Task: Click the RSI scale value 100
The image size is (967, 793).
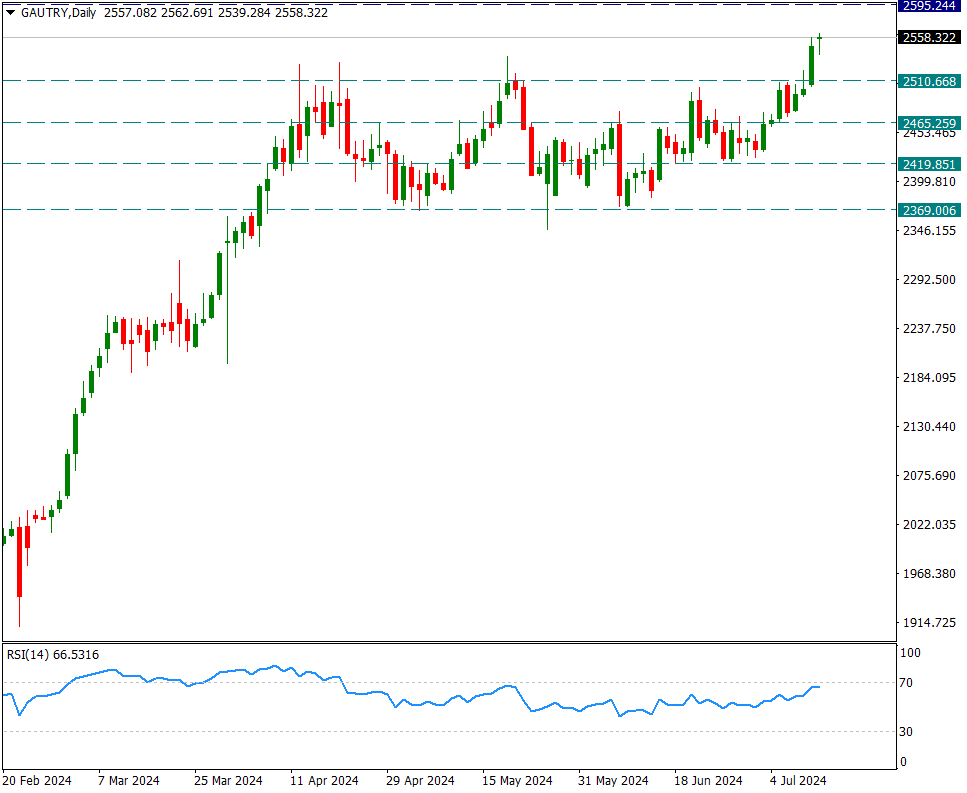Action: 910,653
